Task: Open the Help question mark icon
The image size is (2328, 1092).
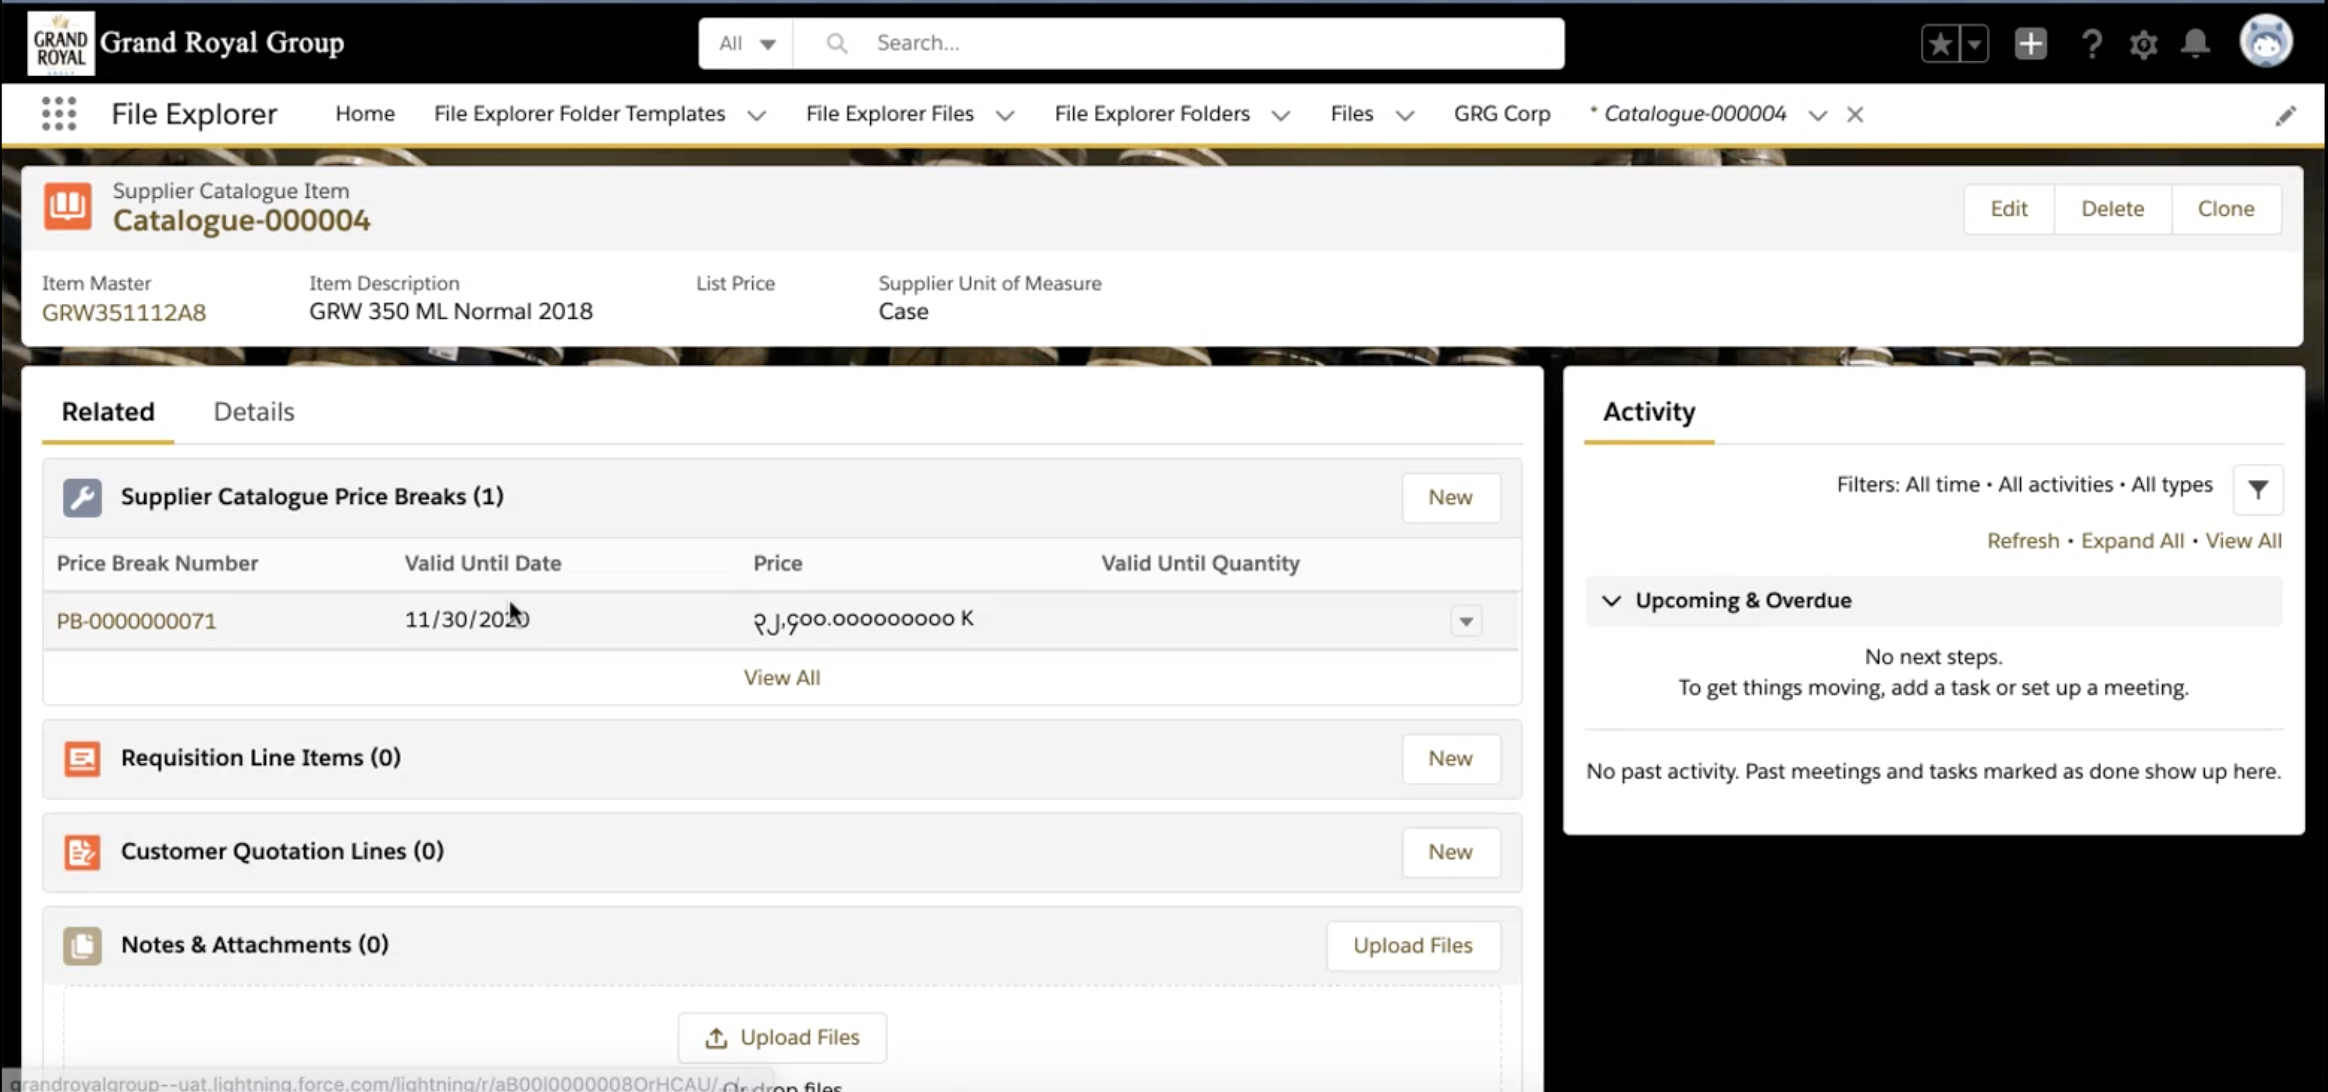Action: tap(2091, 44)
